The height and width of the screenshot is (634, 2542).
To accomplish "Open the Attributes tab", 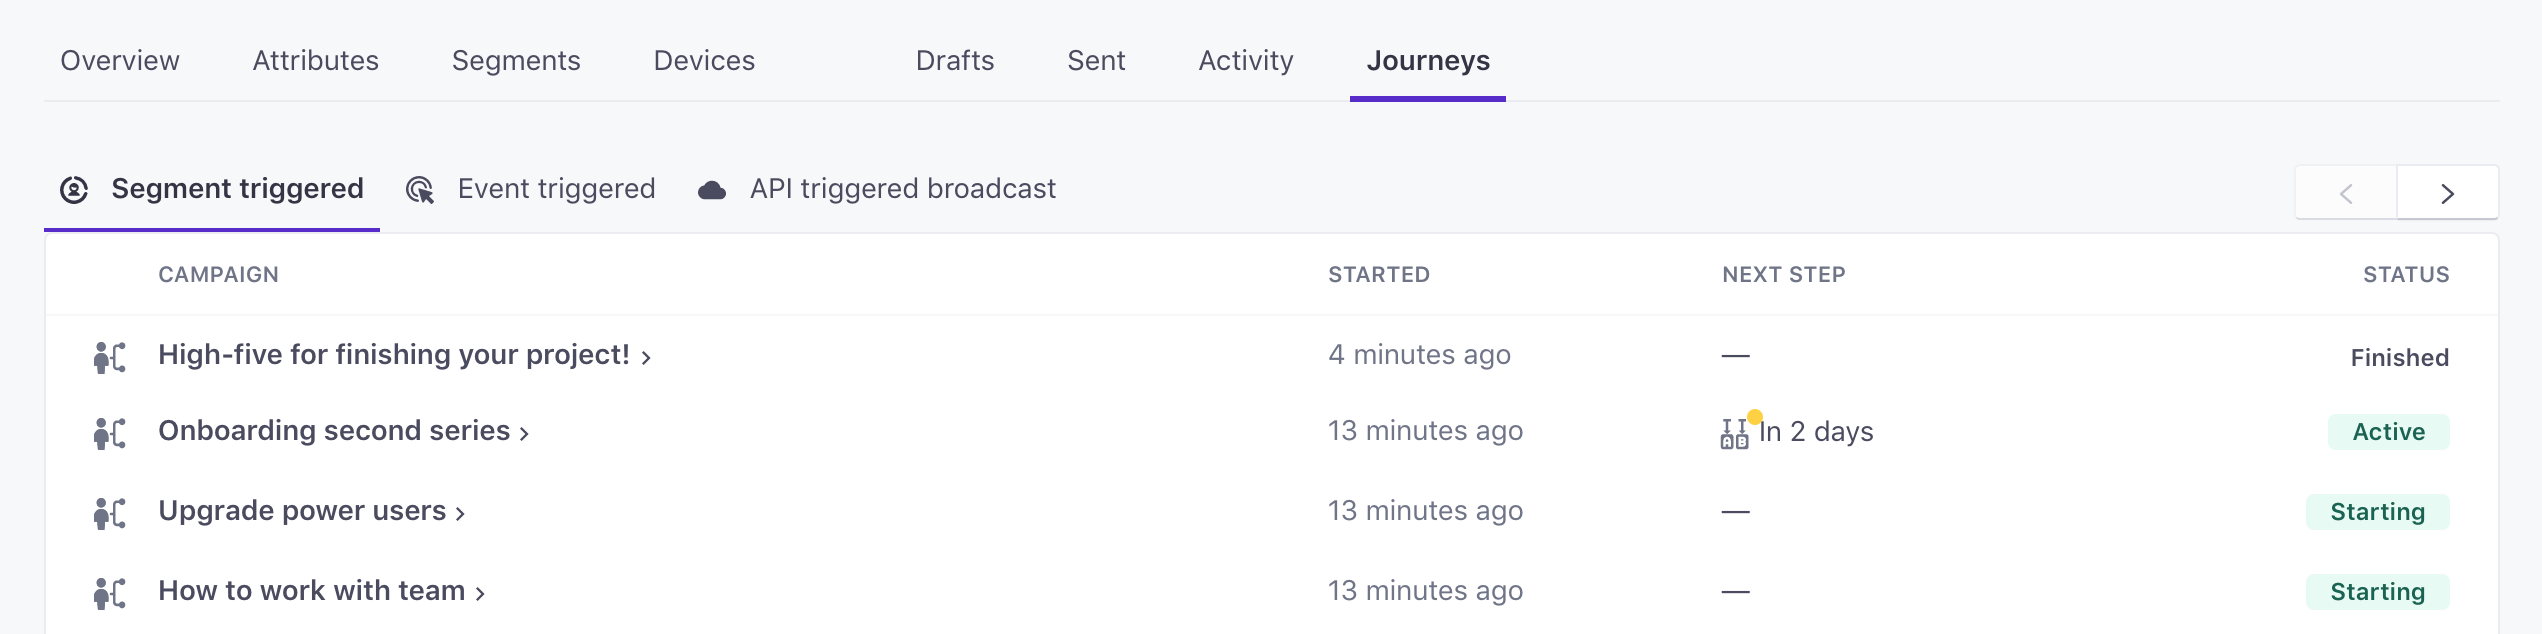I will tap(315, 61).
